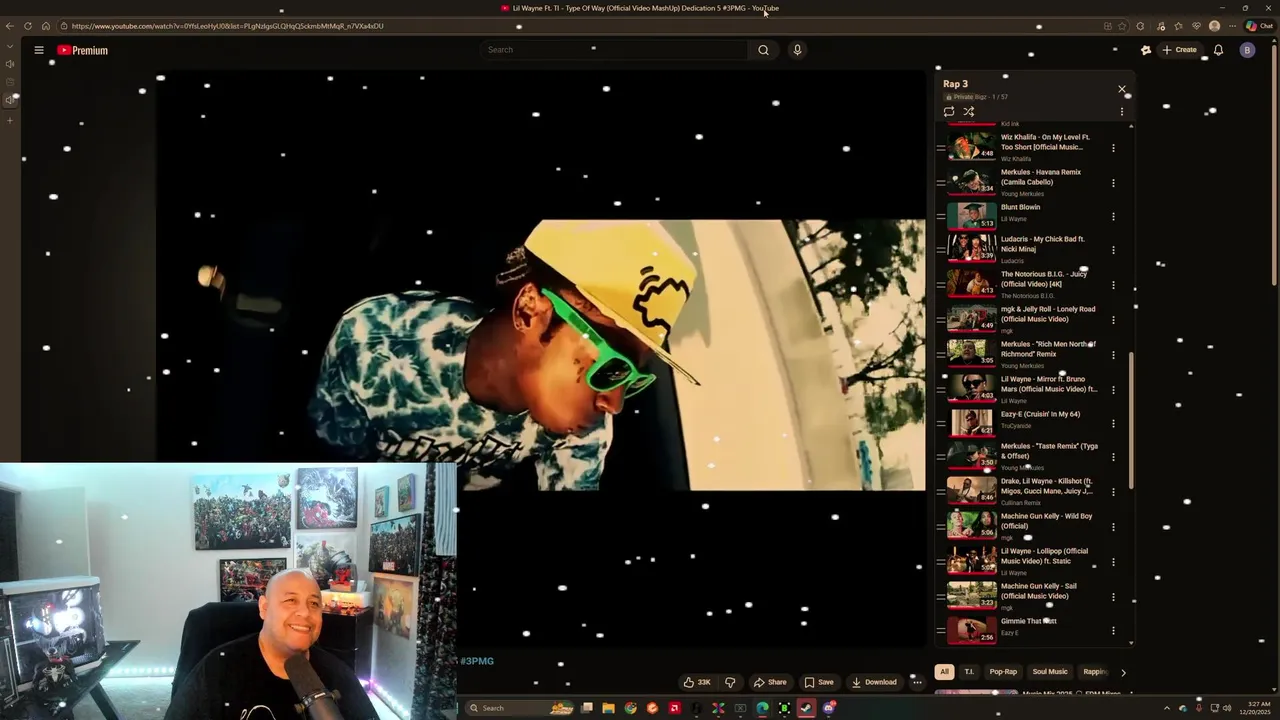Like the video with 33K likes
The image size is (1280, 720).
pyautogui.click(x=697, y=682)
